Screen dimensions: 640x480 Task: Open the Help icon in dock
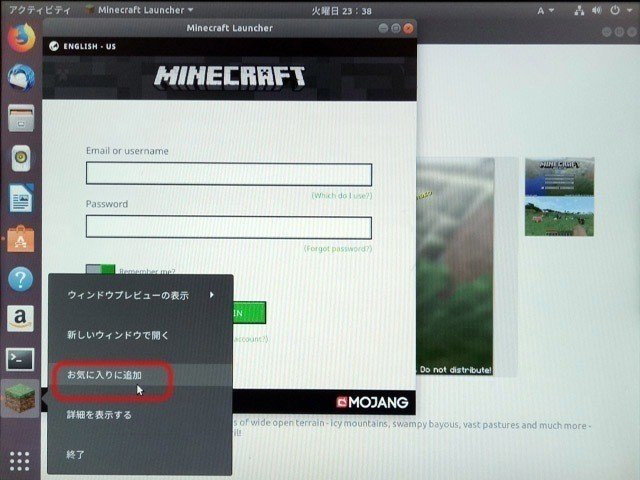pyautogui.click(x=20, y=279)
